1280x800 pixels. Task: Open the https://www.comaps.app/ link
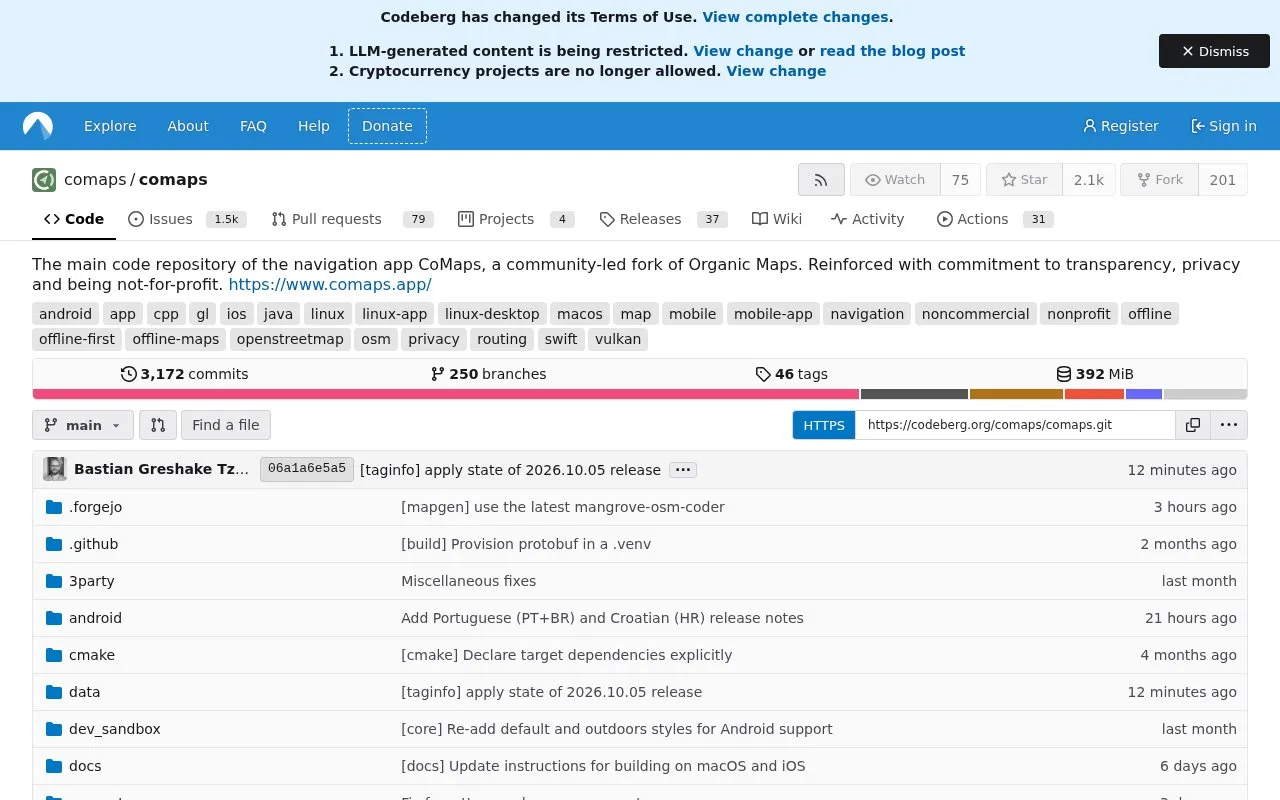[330, 284]
